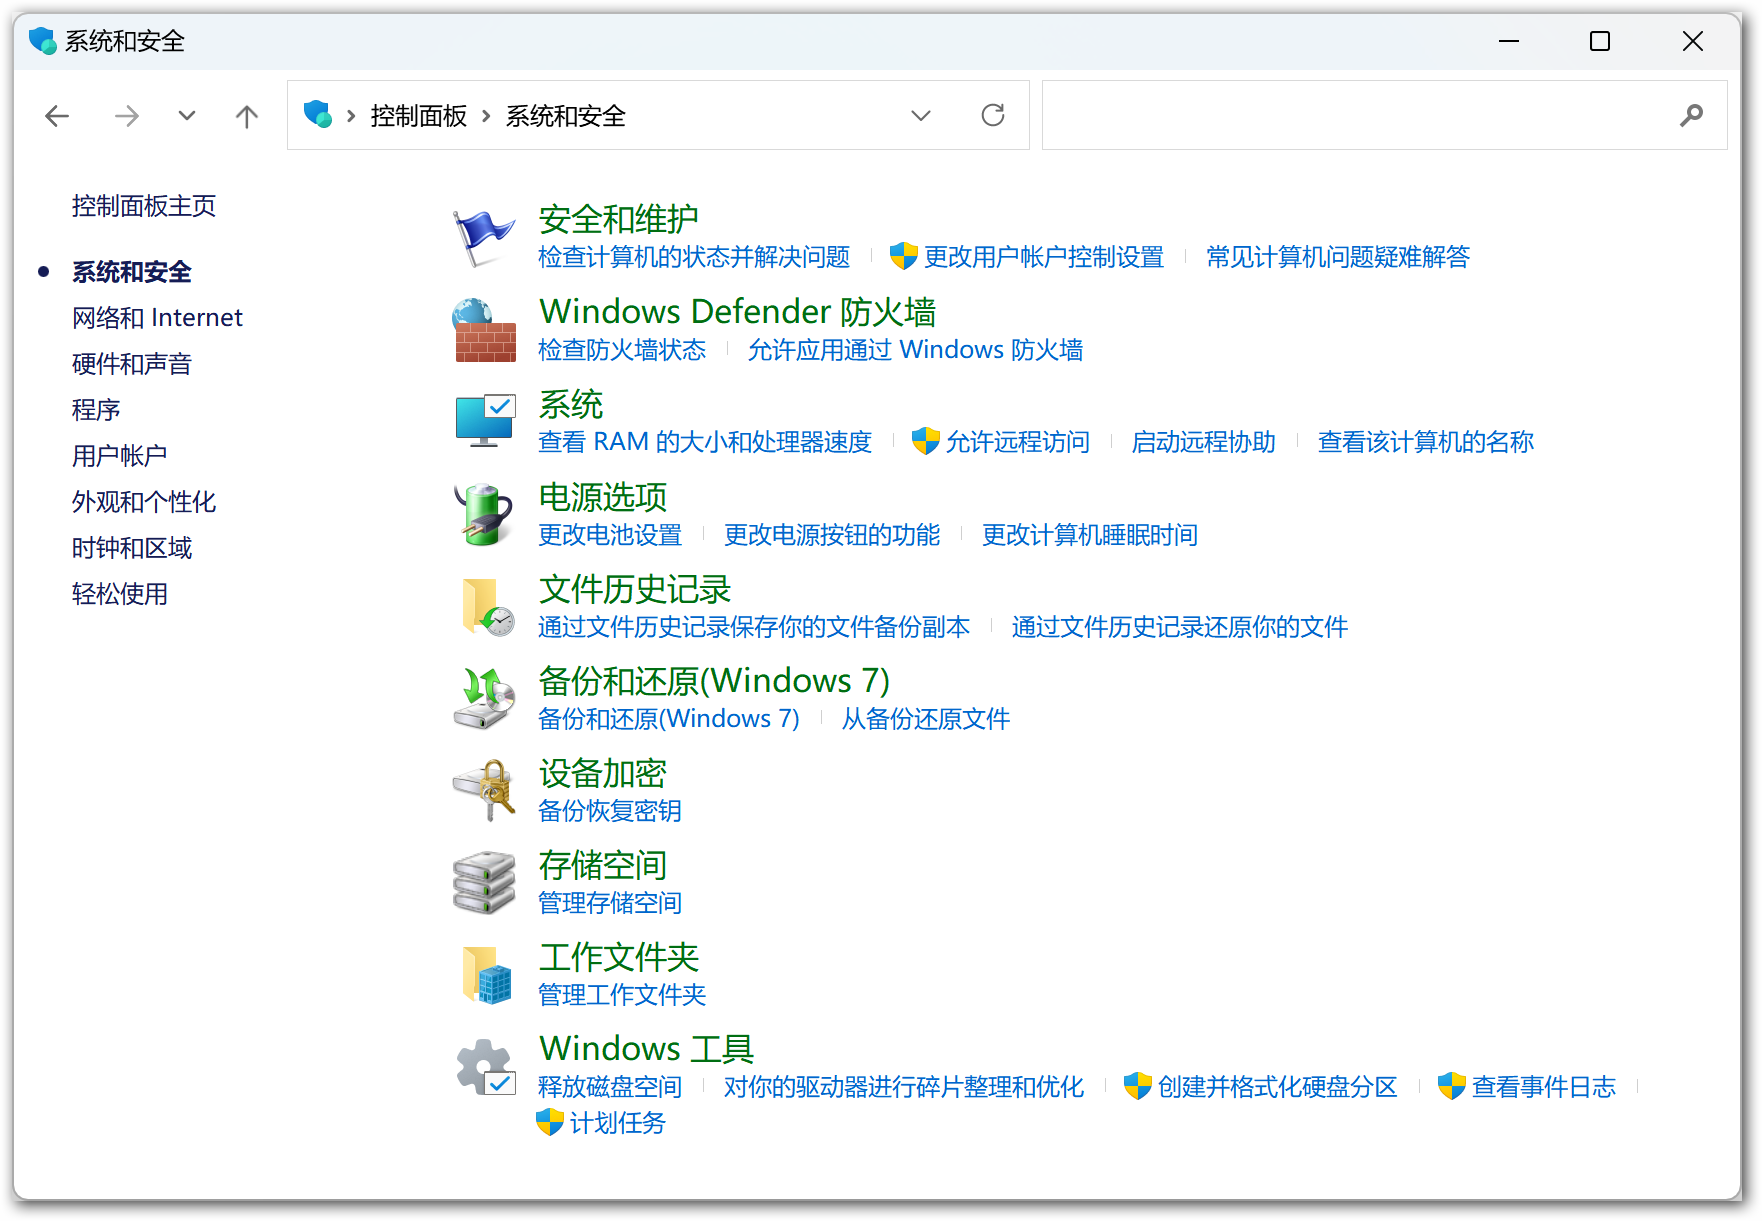The image size is (1762, 1221).
Task: Open 常见计算机问题疑难解答 link
Action: tap(1338, 257)
